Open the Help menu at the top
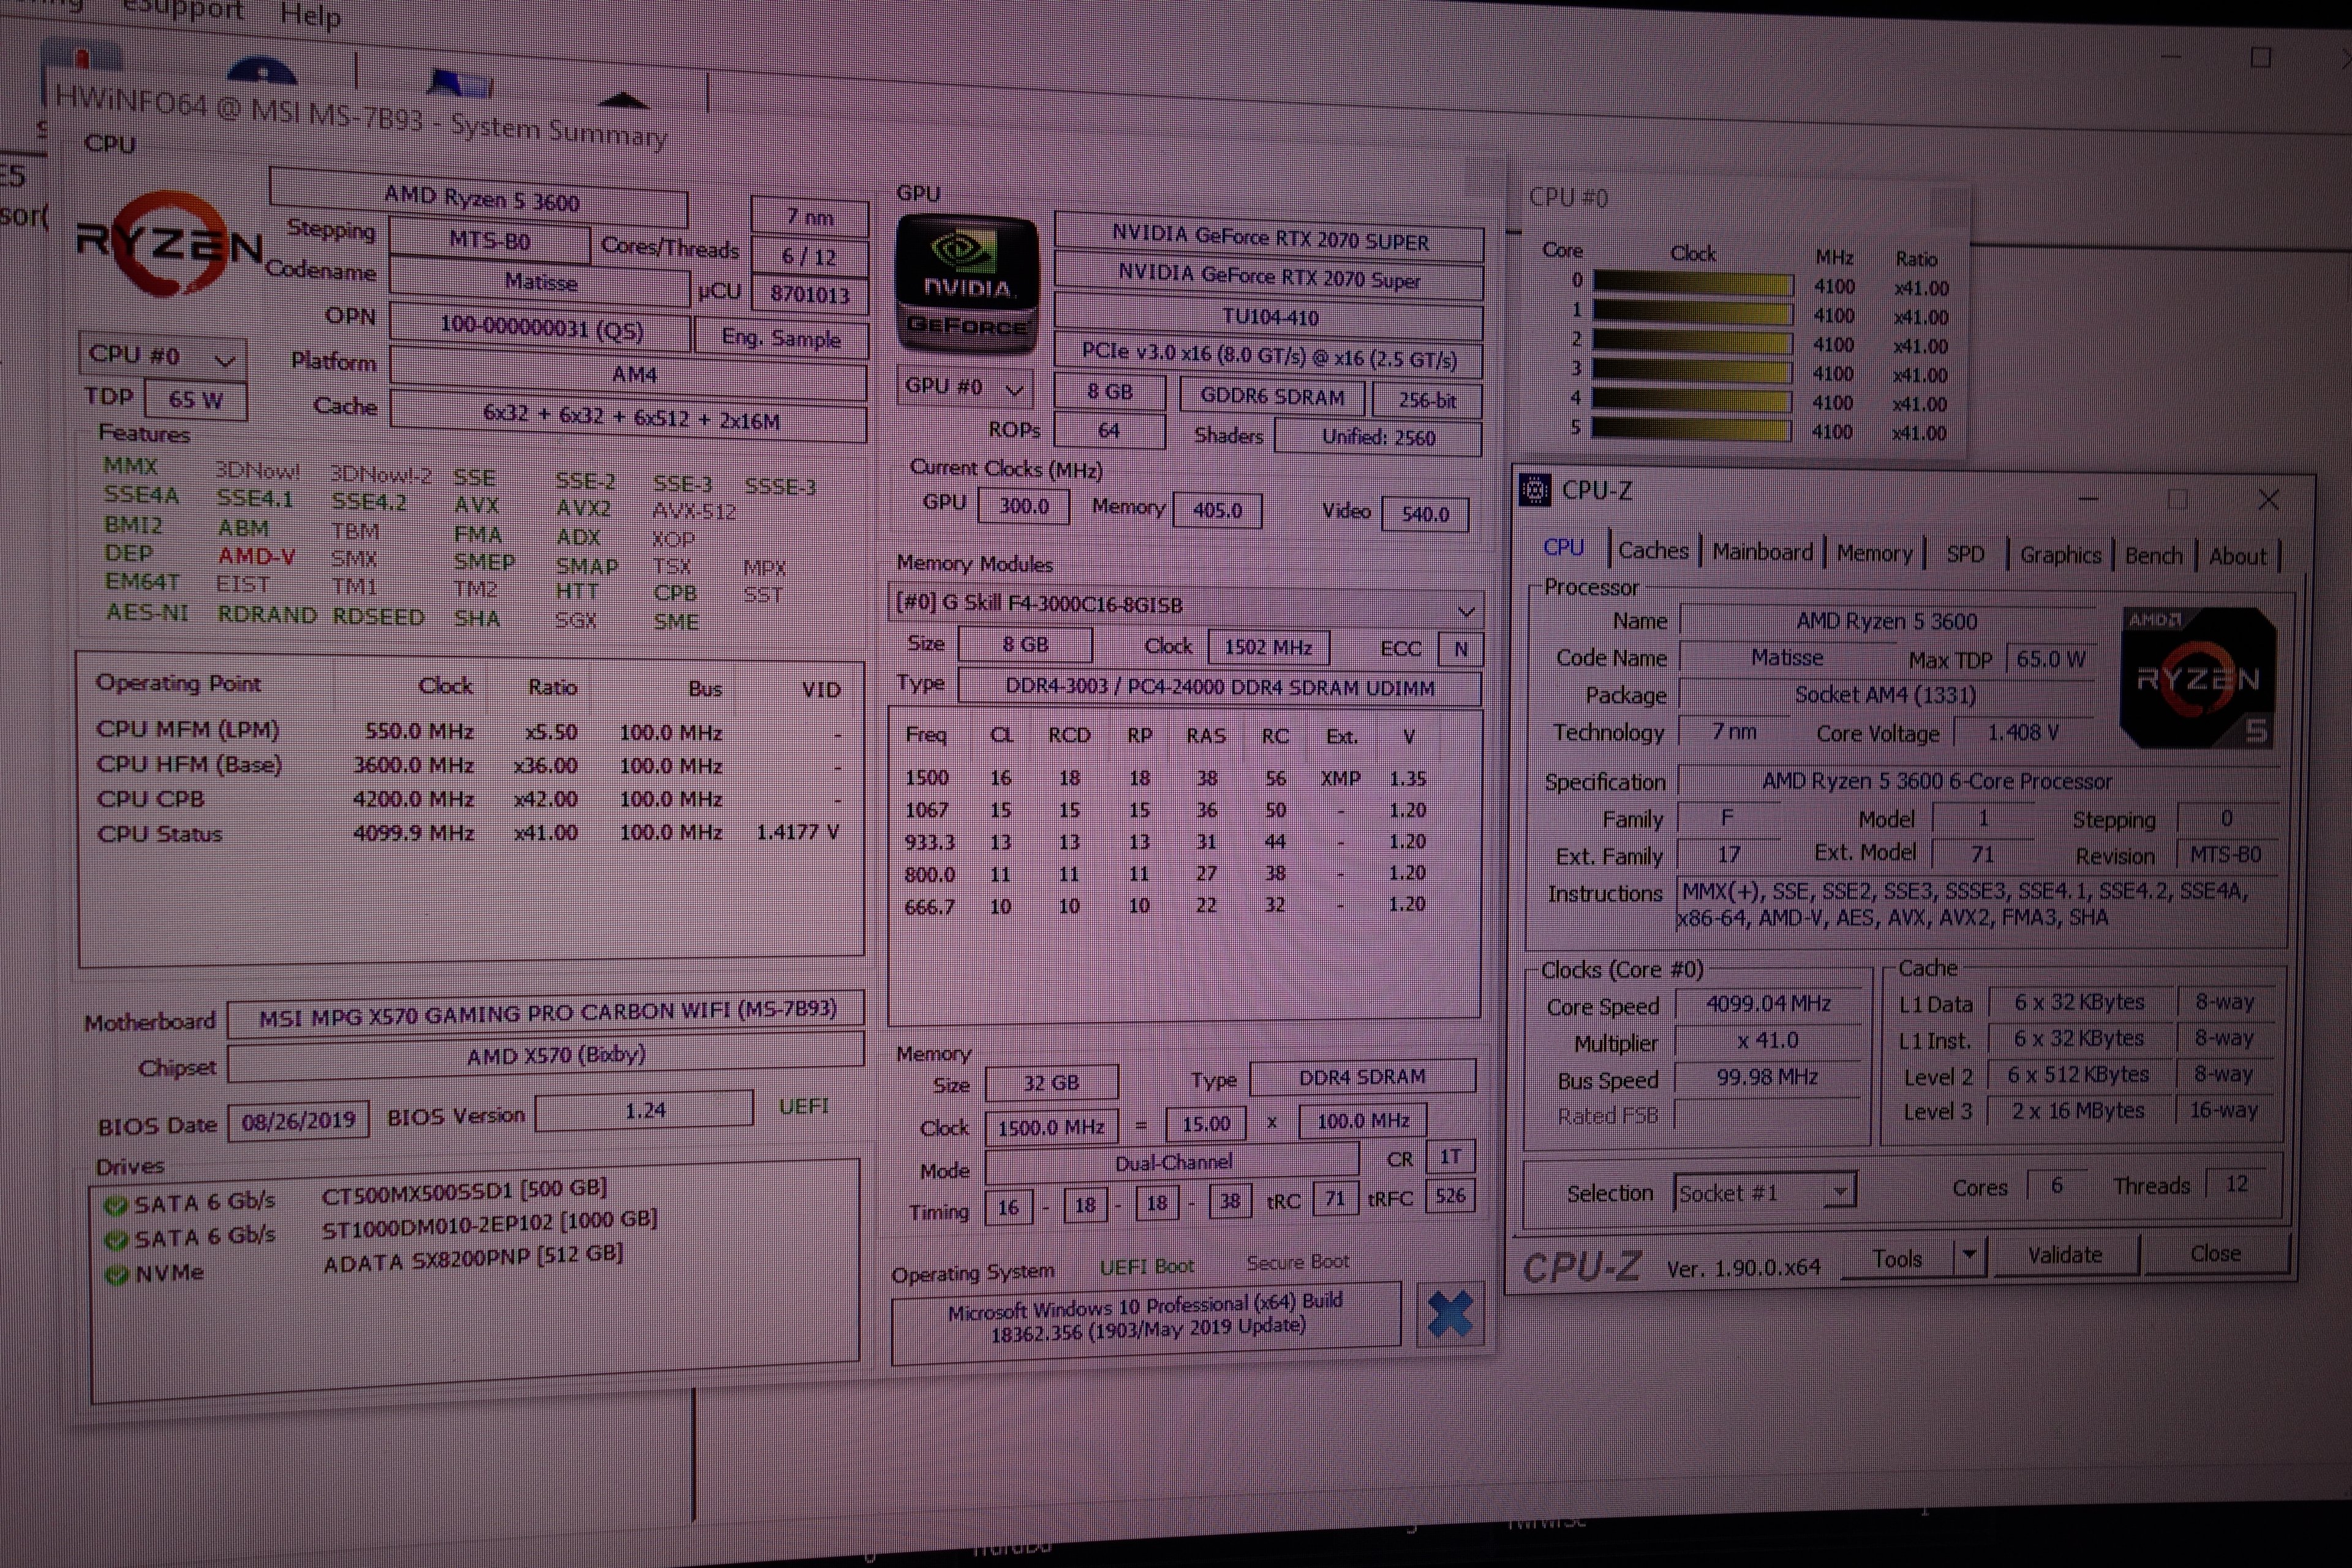This screenshot has height=1568, width=2352. point(310,15)
